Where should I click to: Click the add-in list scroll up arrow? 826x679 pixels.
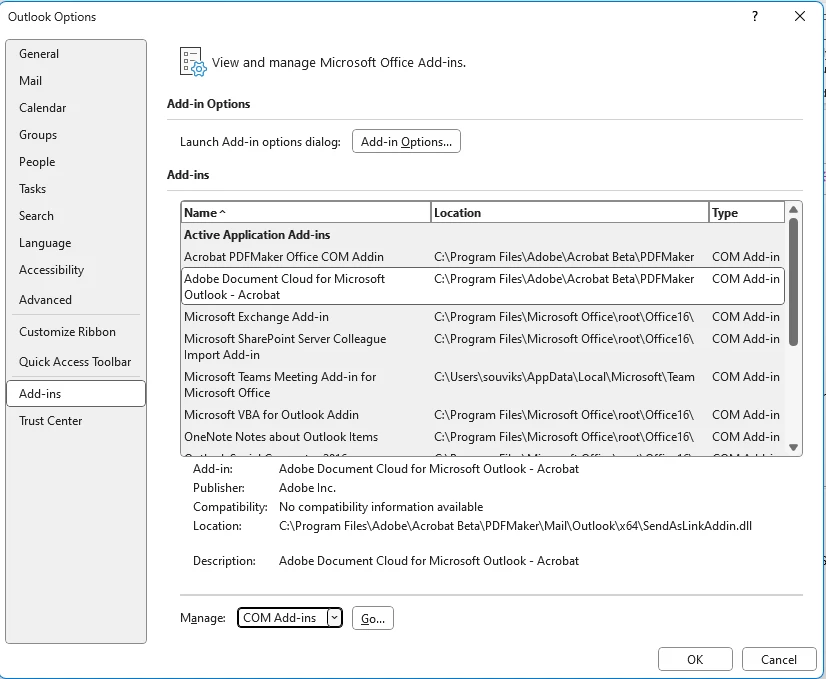tap(793, 210)
